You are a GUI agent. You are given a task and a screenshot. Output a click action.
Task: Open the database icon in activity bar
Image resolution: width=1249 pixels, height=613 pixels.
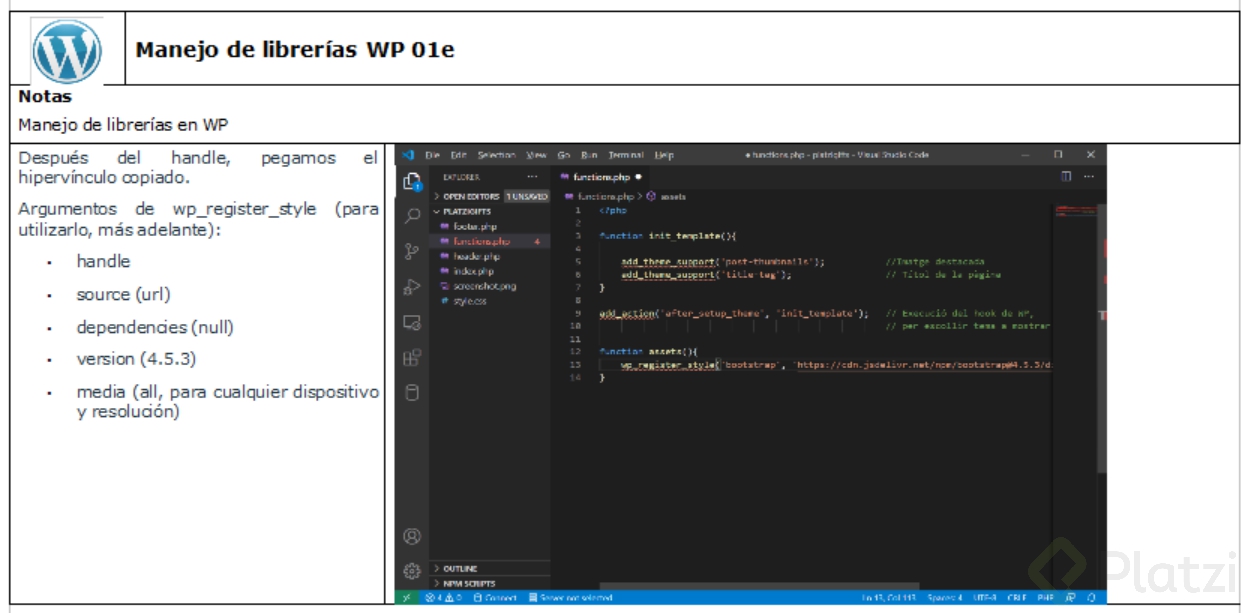(x=412, y=393)
